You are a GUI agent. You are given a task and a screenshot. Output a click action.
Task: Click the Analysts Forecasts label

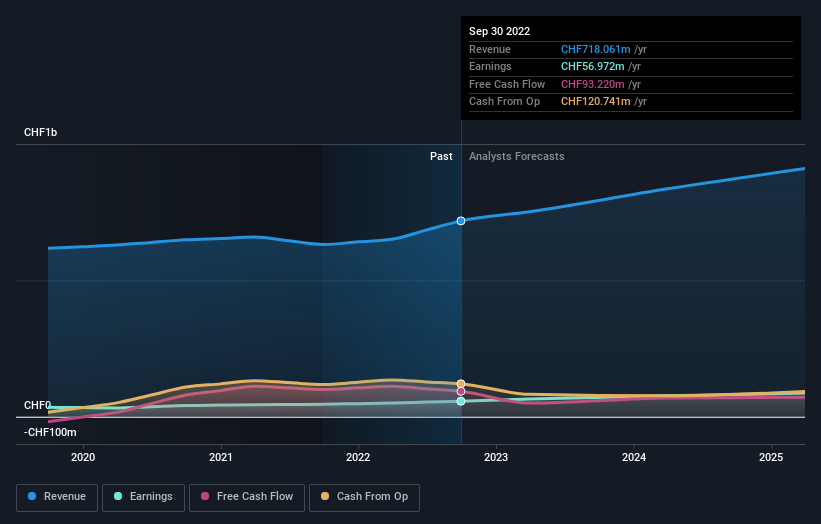(x=517, y=156)
